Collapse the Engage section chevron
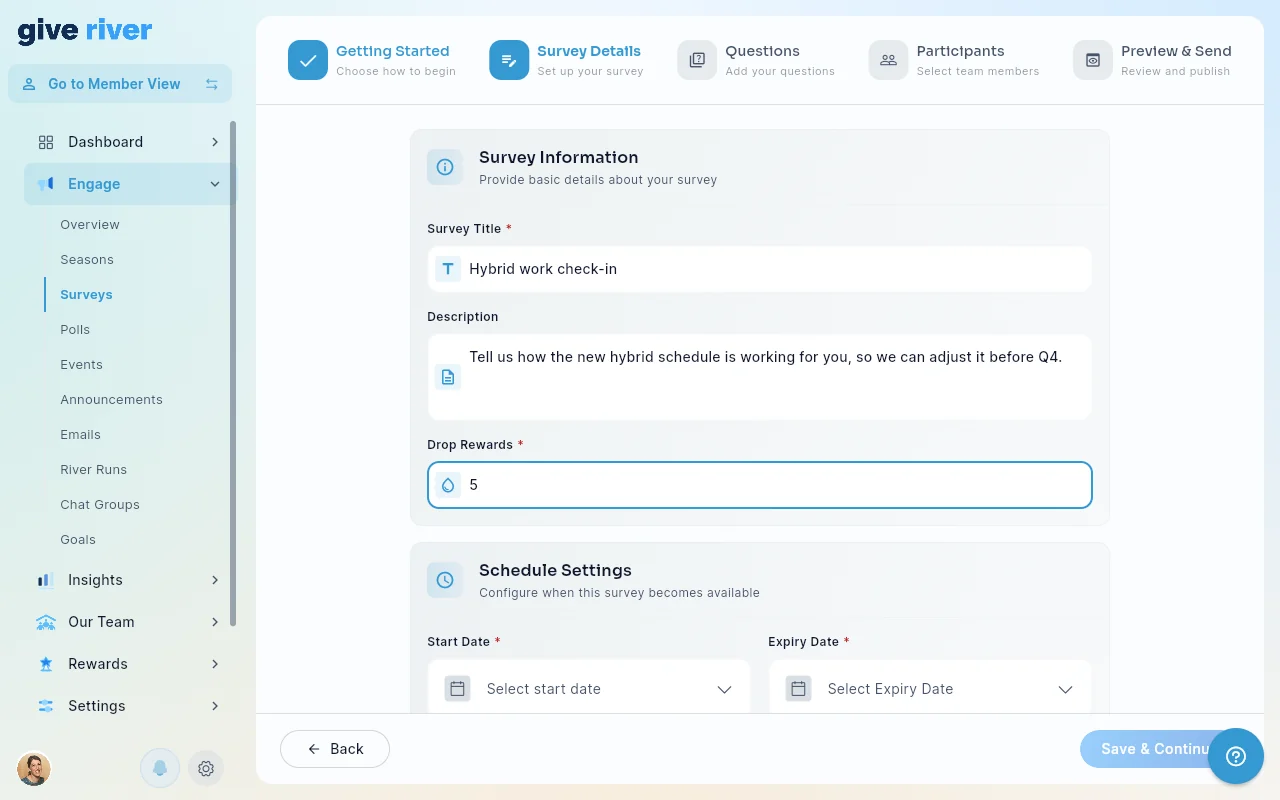The width and height of the screenshot is (1280, 800). point(215,184)
